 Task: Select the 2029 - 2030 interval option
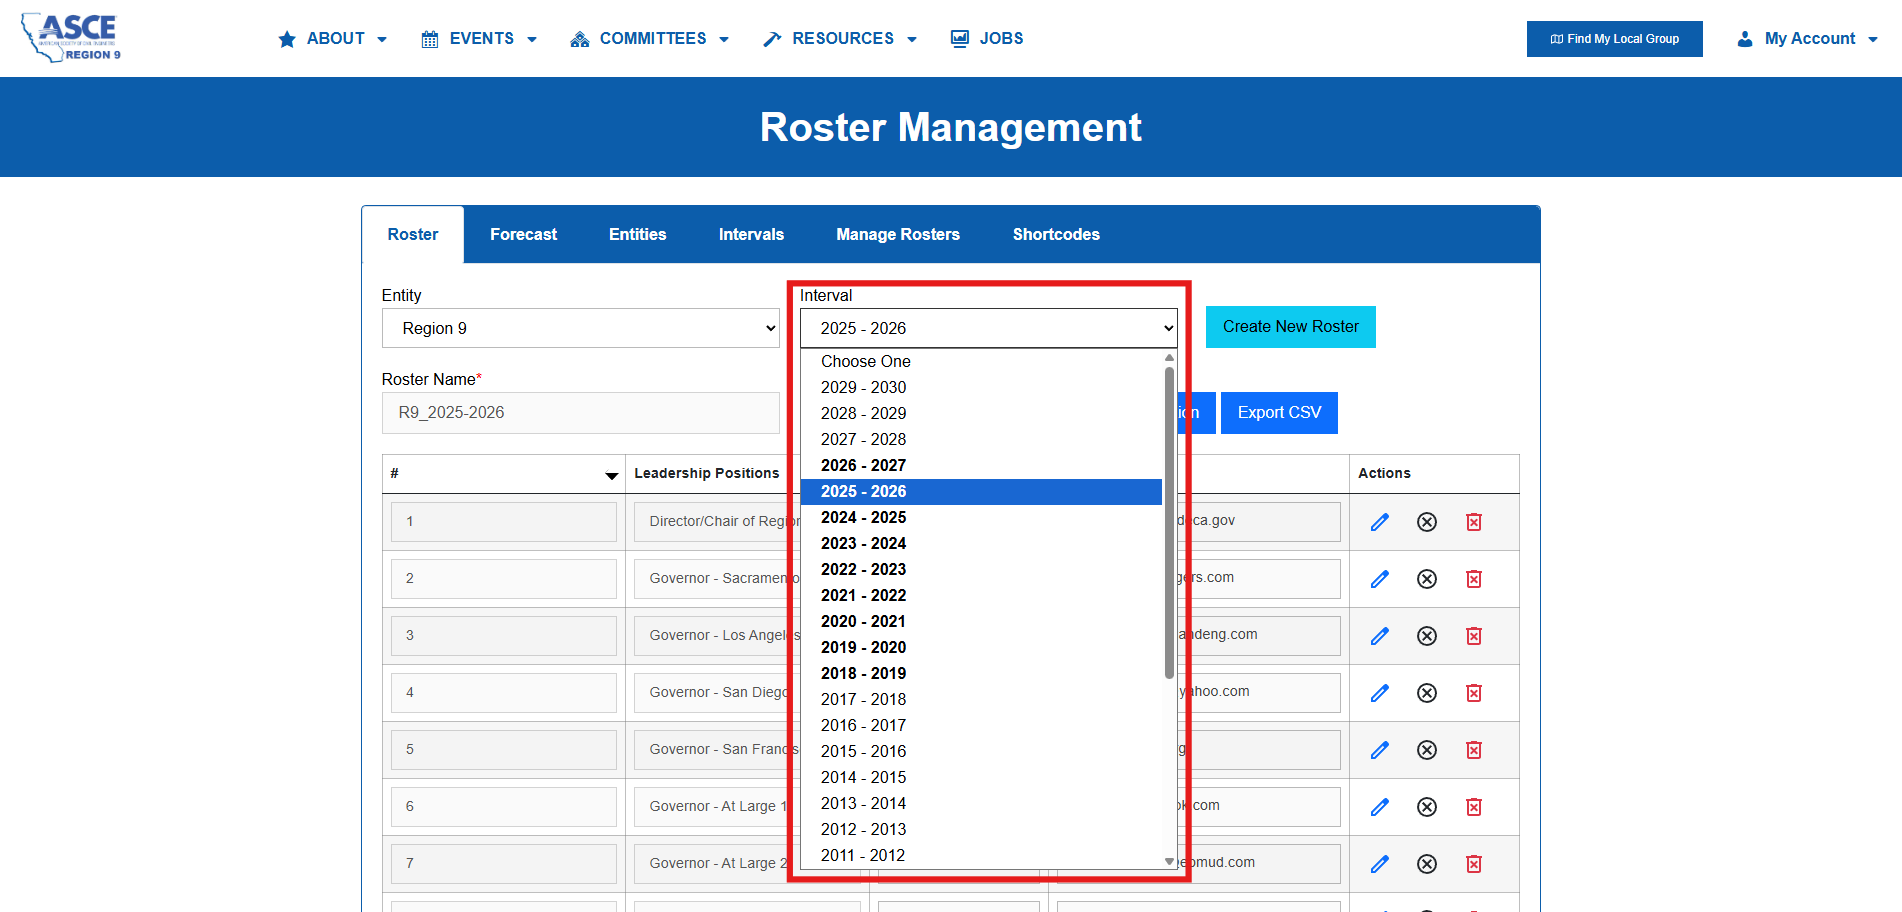pos(981,387)
